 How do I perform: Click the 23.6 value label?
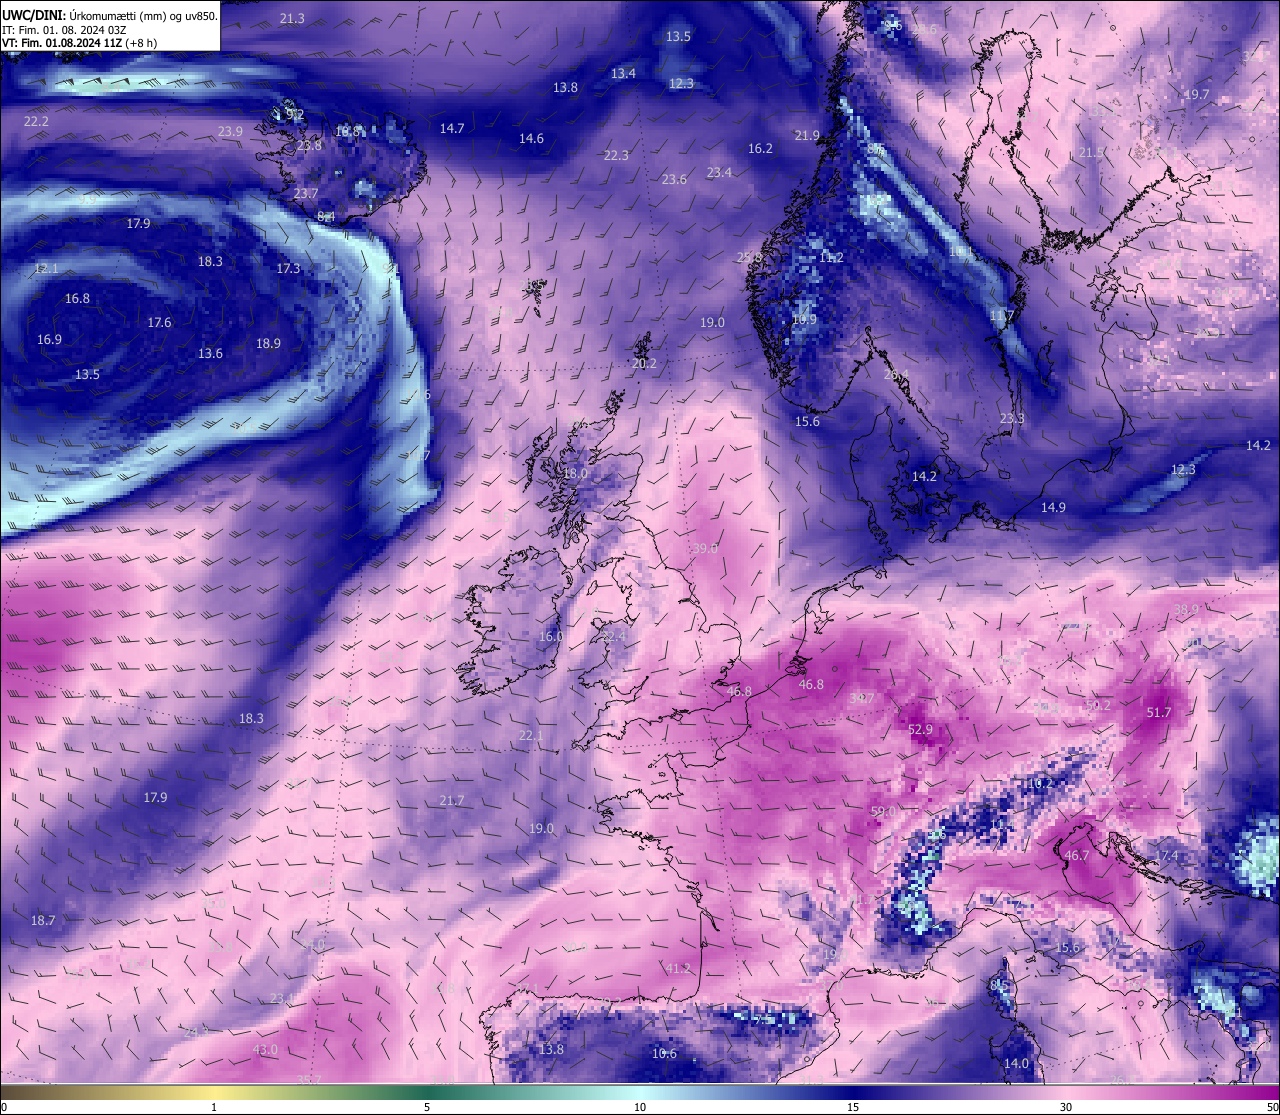pyautogui.click(x=674, y=180)
